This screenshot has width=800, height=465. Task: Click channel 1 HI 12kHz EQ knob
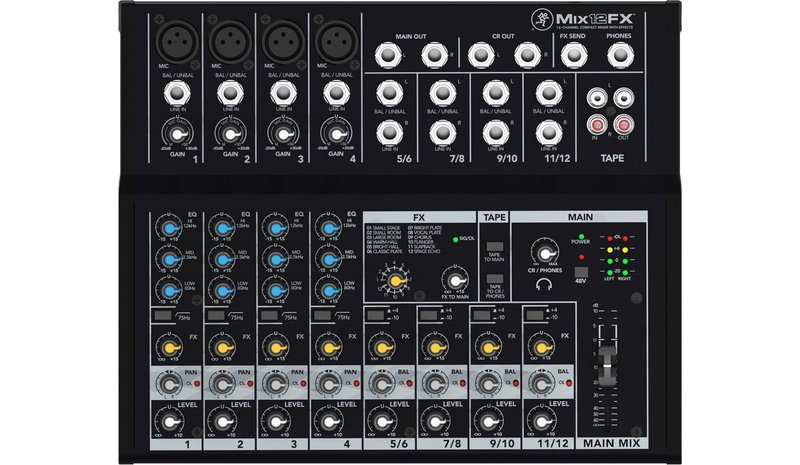coord(170,228)
